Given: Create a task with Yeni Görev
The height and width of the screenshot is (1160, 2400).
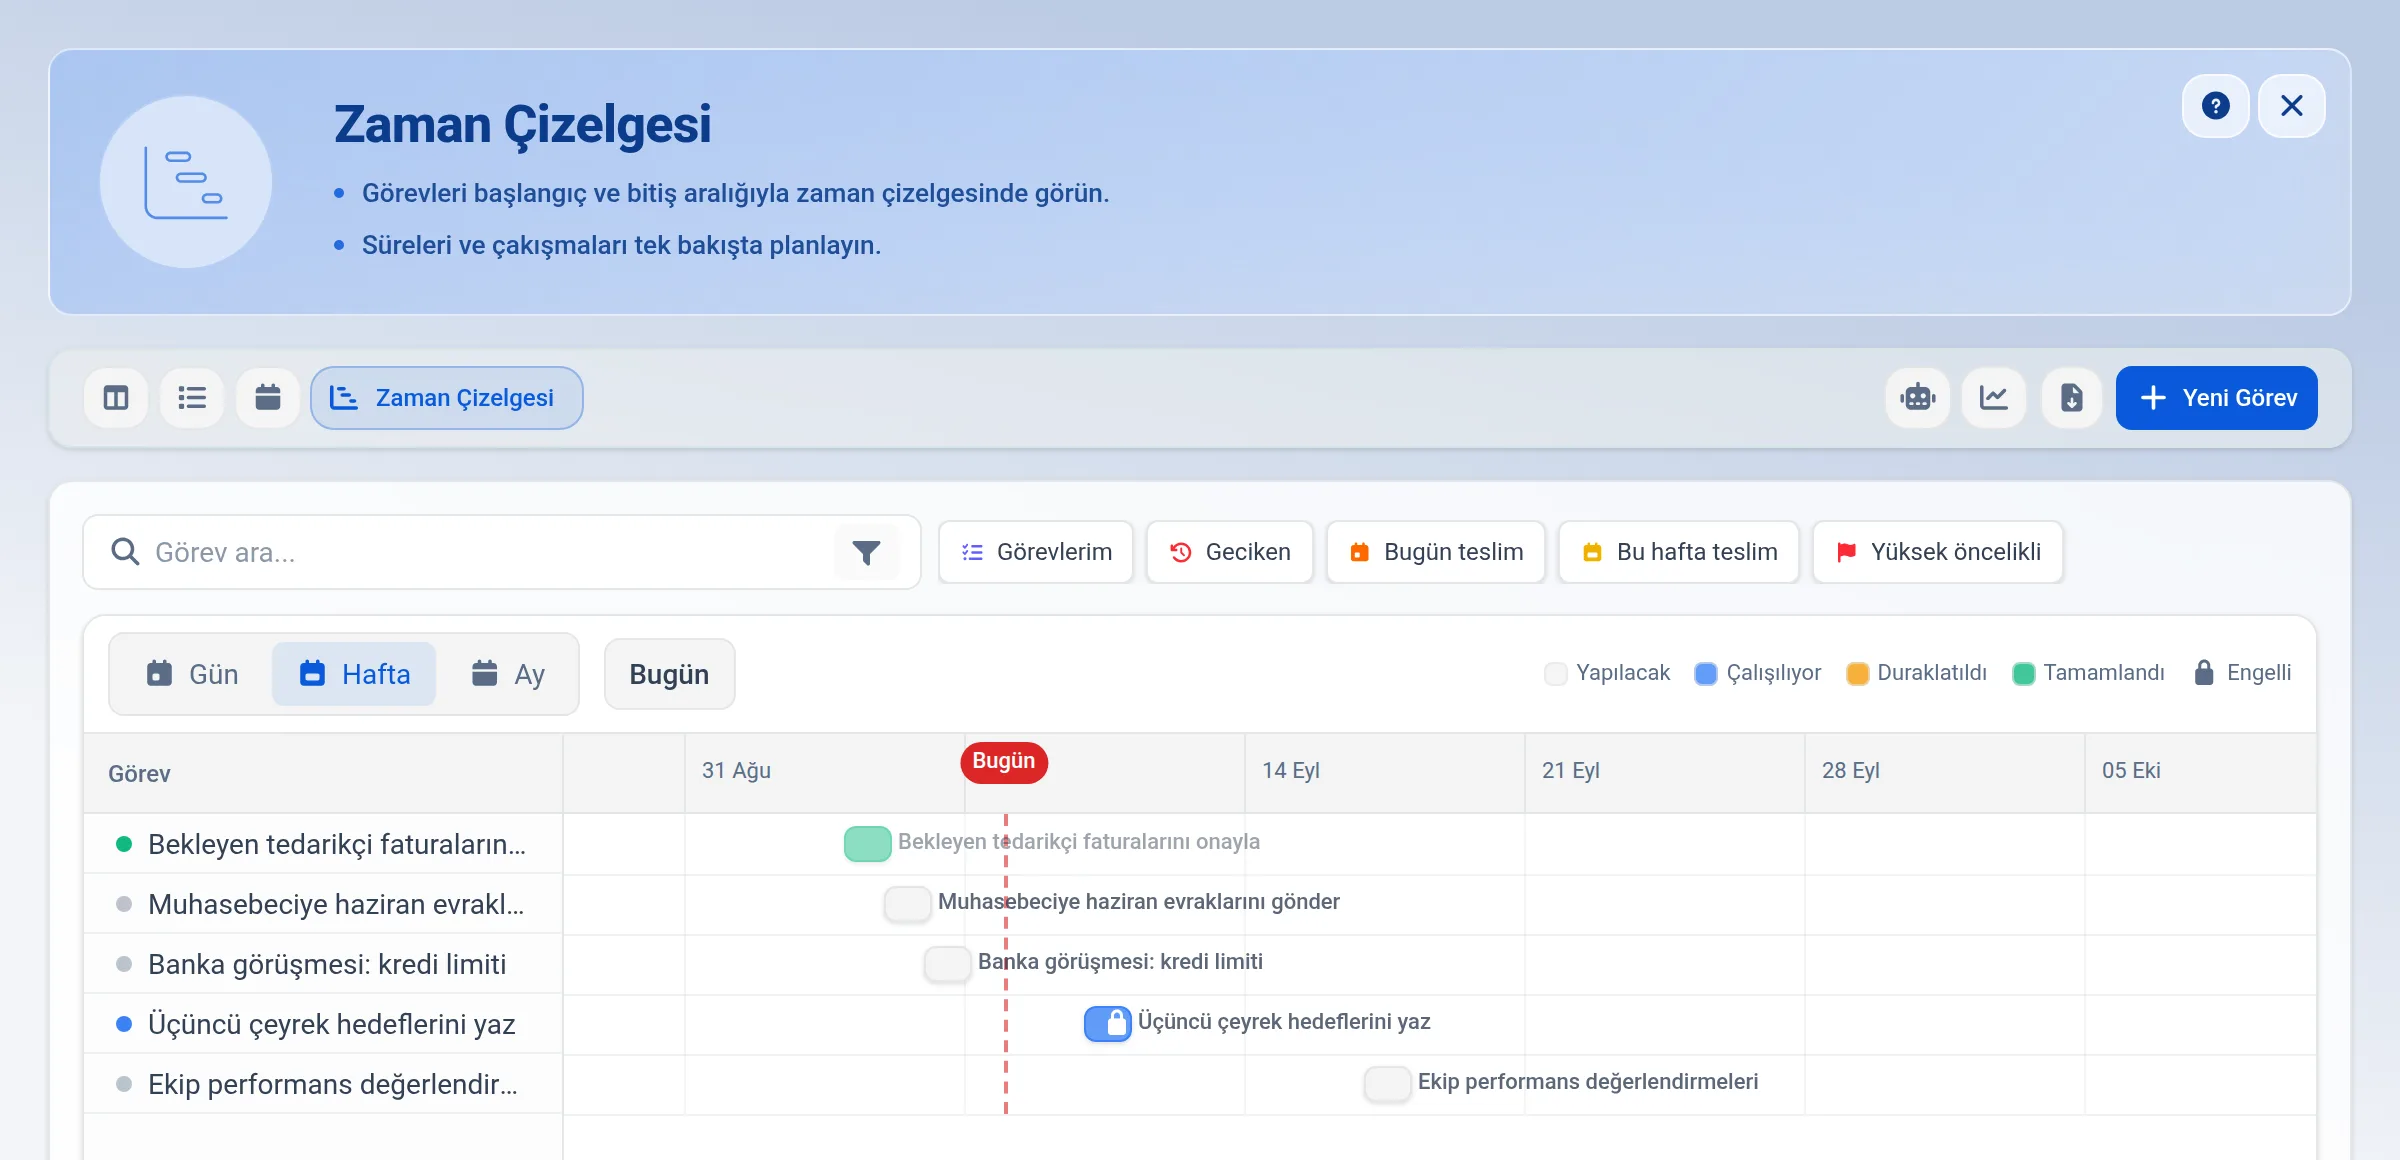Looking at the screenshot, I should coord(2217,398).
